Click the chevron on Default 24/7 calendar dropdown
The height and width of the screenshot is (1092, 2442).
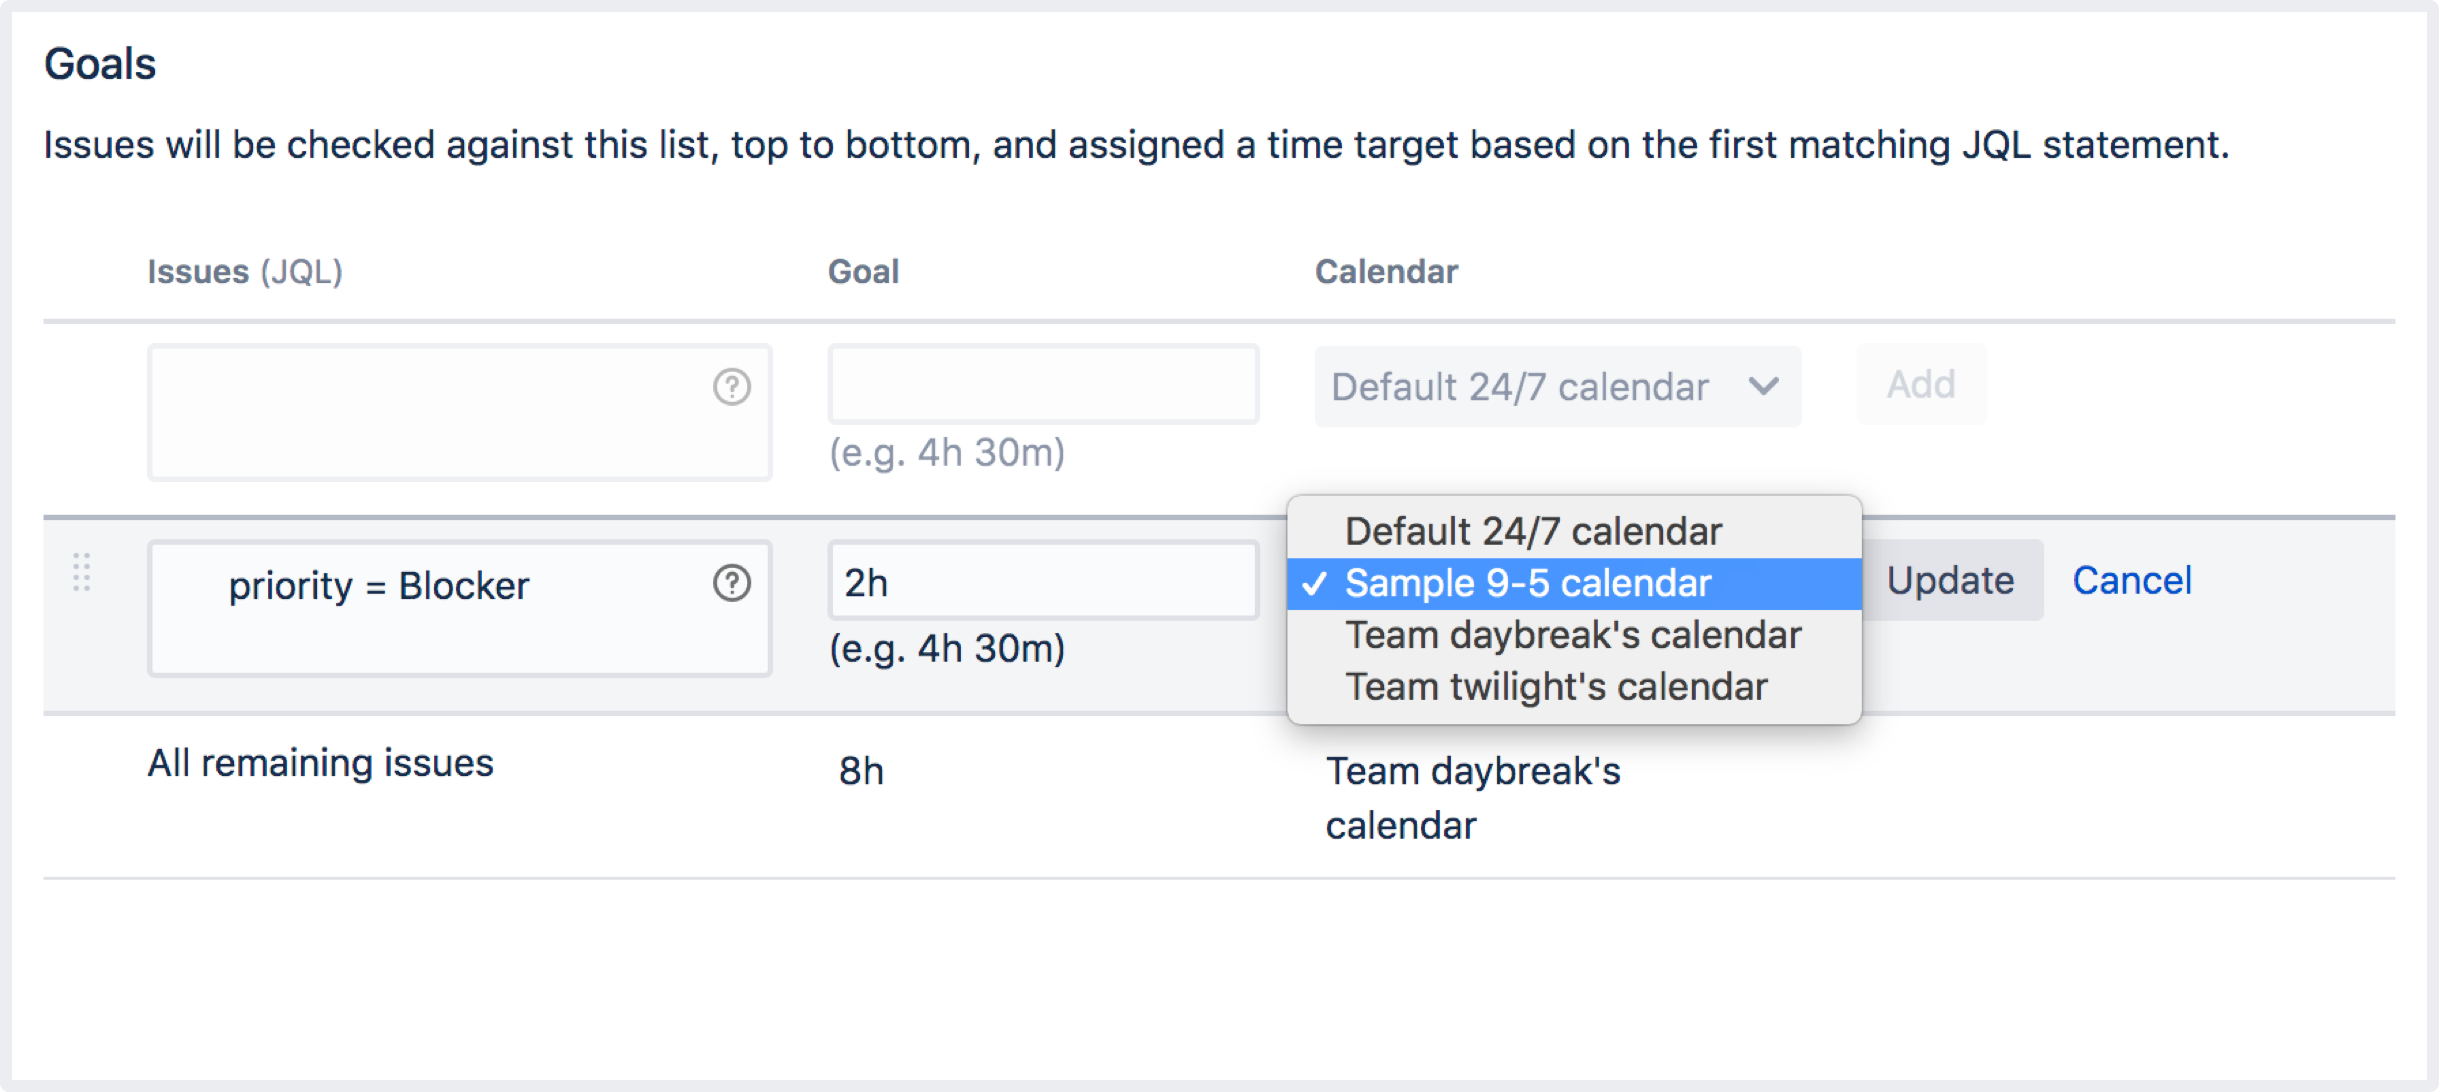point(1763,385)
